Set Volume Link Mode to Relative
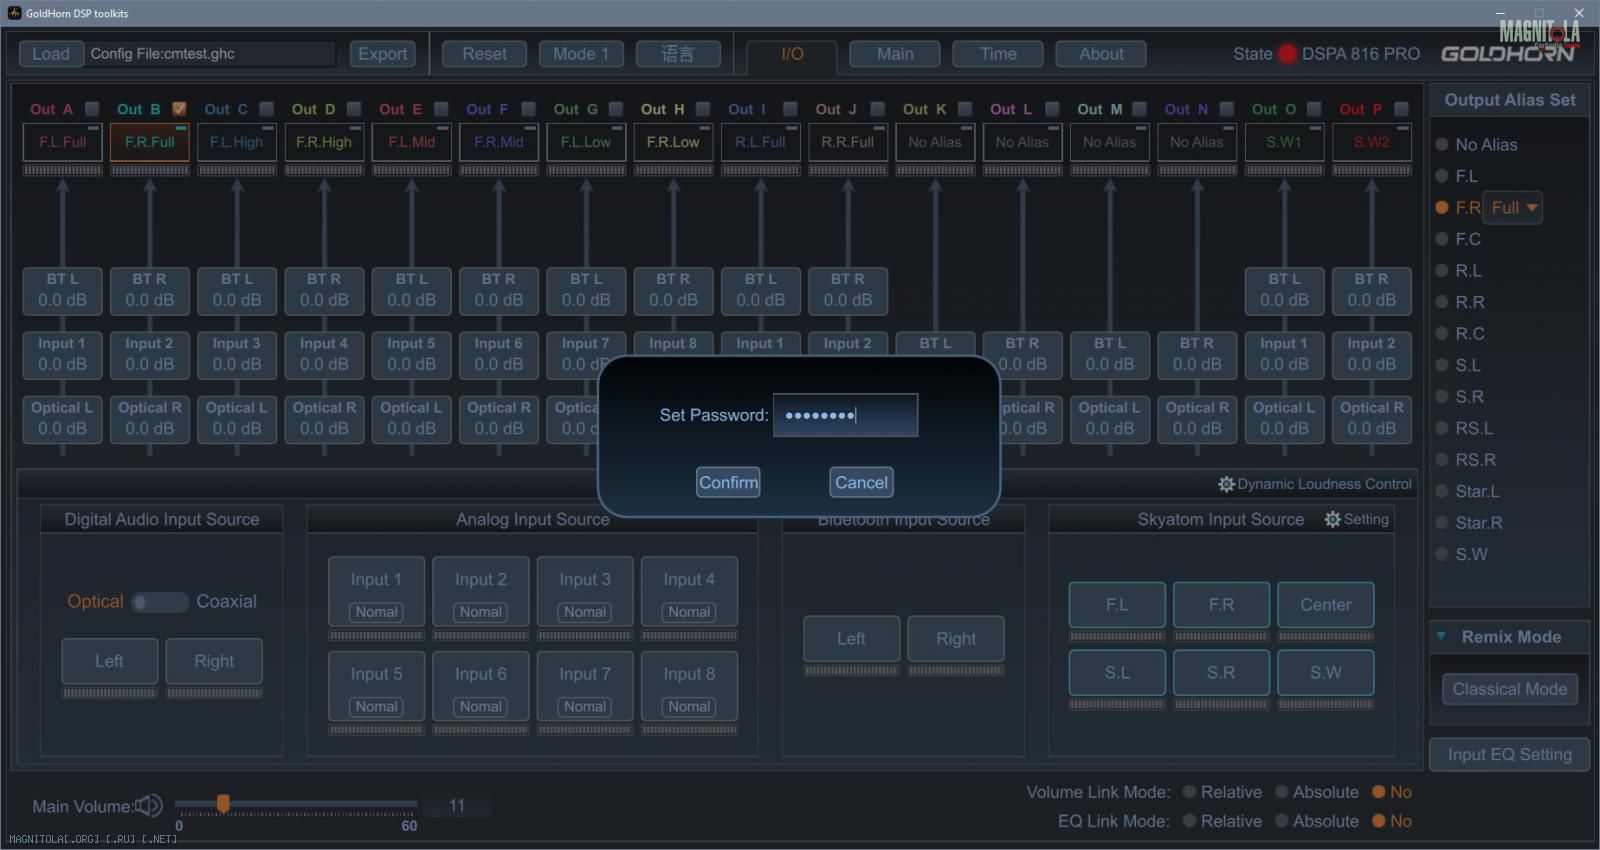Viewport: 1600px width, 850px height. [x=1189, y=792]
